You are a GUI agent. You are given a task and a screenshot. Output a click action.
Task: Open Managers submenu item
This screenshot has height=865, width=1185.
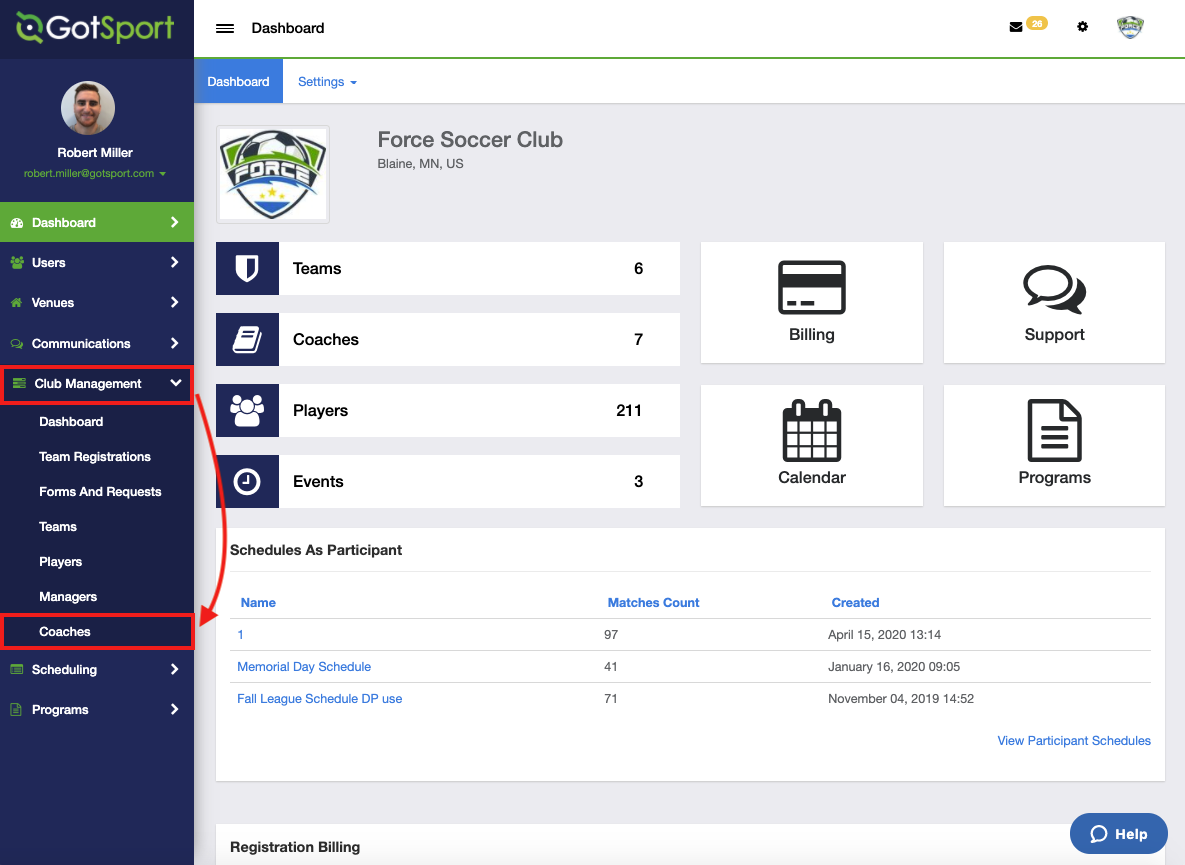(x=68, y=597)
